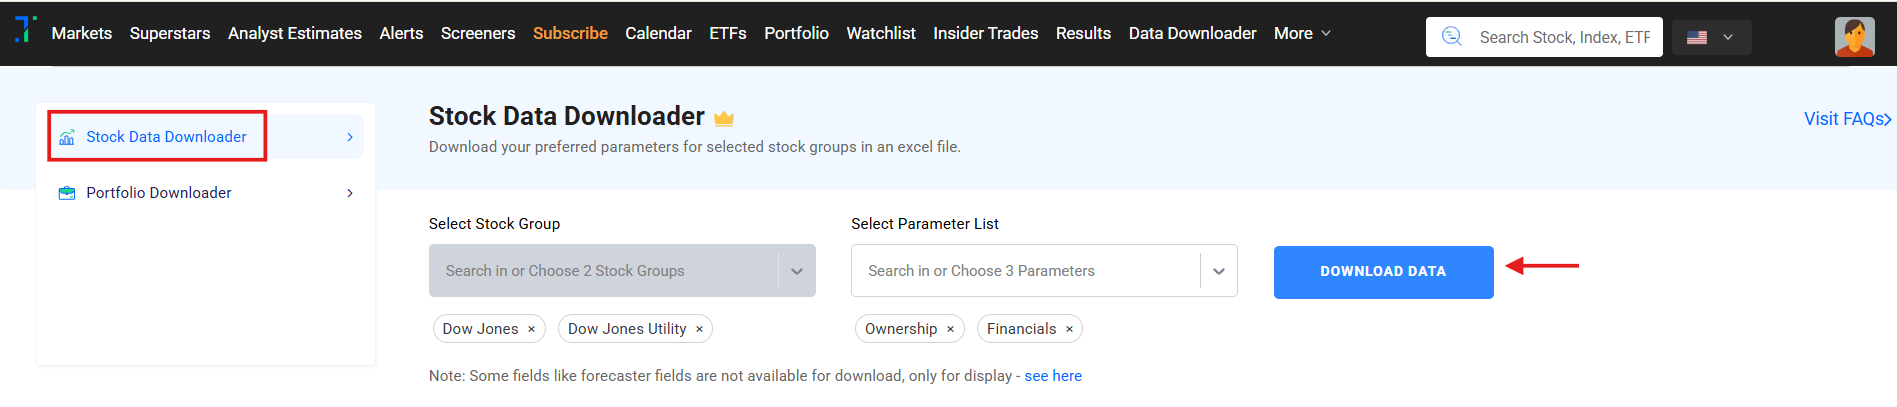Remove the Financials parameter chip
The height and width of the screenshot is (407, 1897).
click(x=1069, y=329)
